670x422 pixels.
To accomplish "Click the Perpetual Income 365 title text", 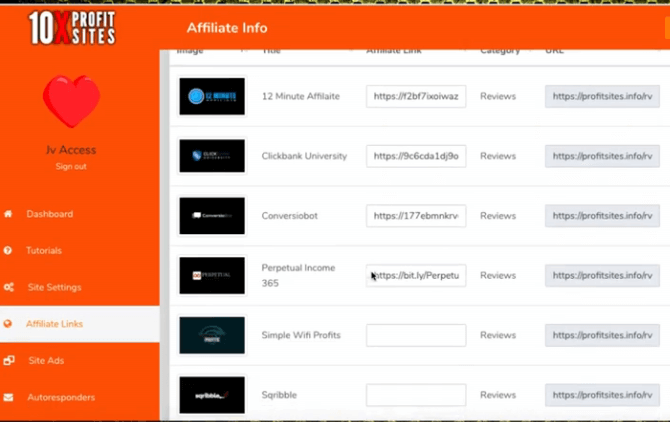I will pyautogui.click(x=298, y=275).
